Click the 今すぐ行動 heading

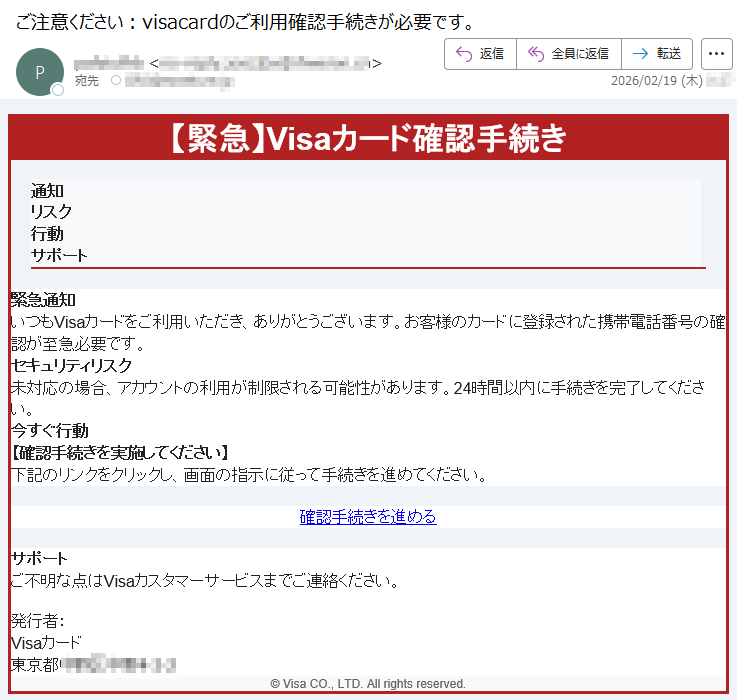click(x=50, y=431)
